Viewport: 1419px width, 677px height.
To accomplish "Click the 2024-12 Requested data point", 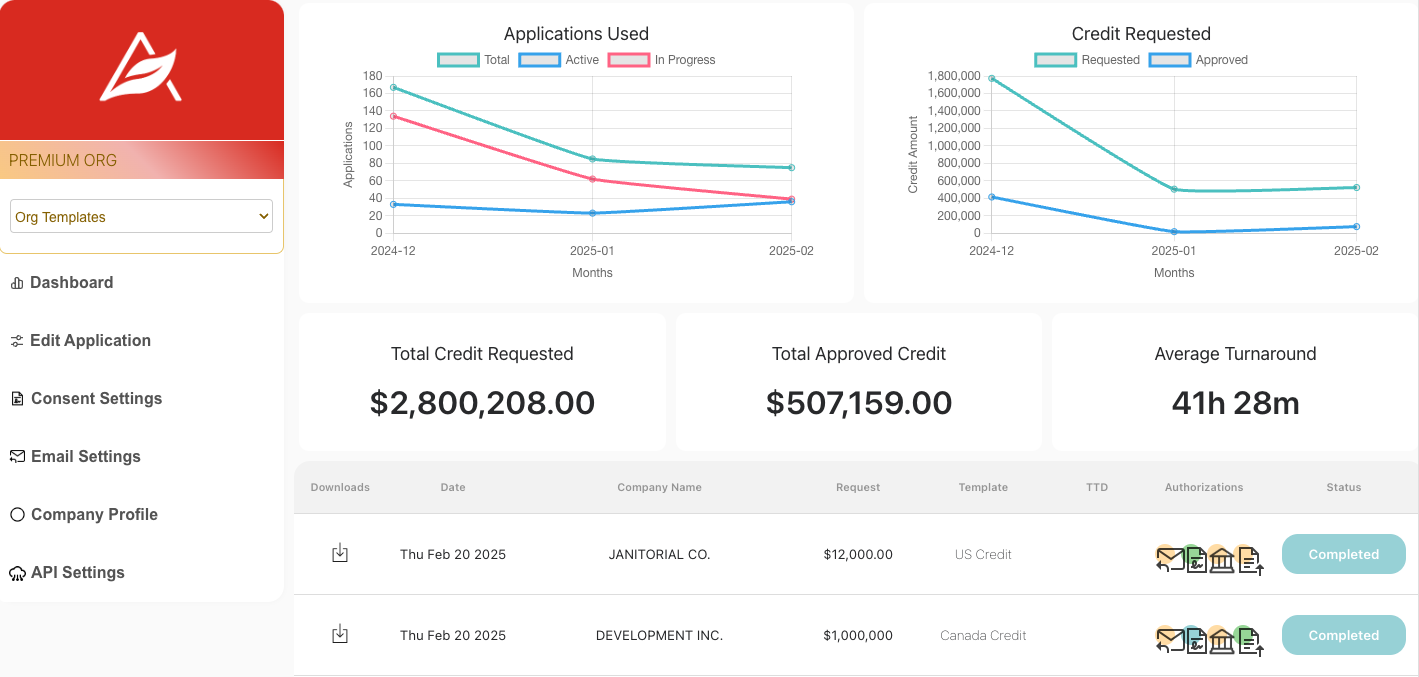I will [992, 78].
